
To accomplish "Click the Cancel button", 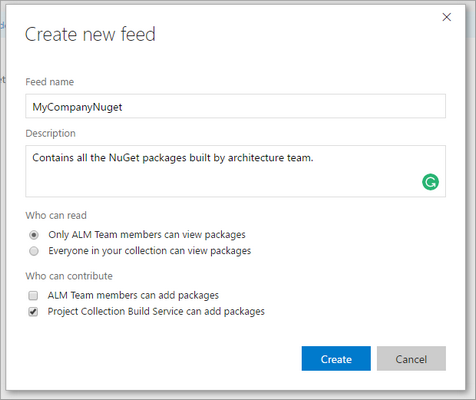I will [x=411, y=359].
